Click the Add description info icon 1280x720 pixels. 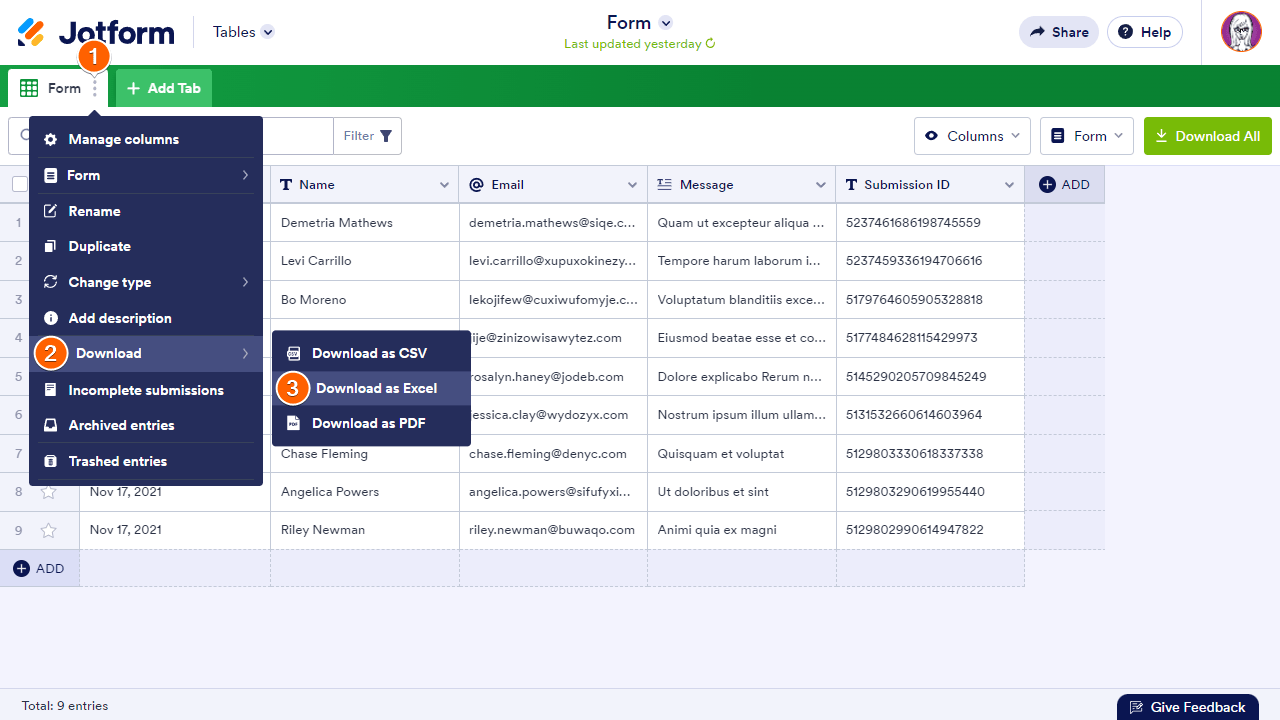point(51,318)
